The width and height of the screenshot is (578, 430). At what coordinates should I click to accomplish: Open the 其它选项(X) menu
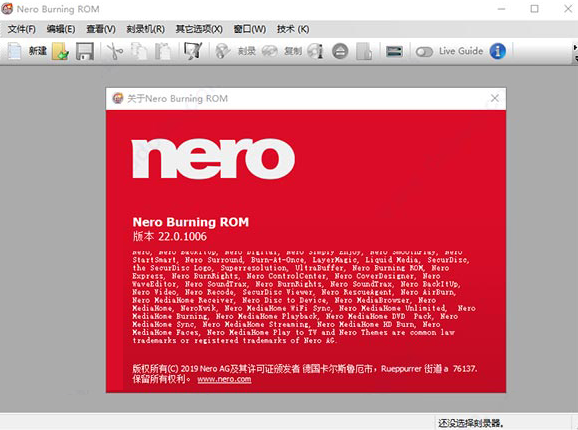(199, 29)
